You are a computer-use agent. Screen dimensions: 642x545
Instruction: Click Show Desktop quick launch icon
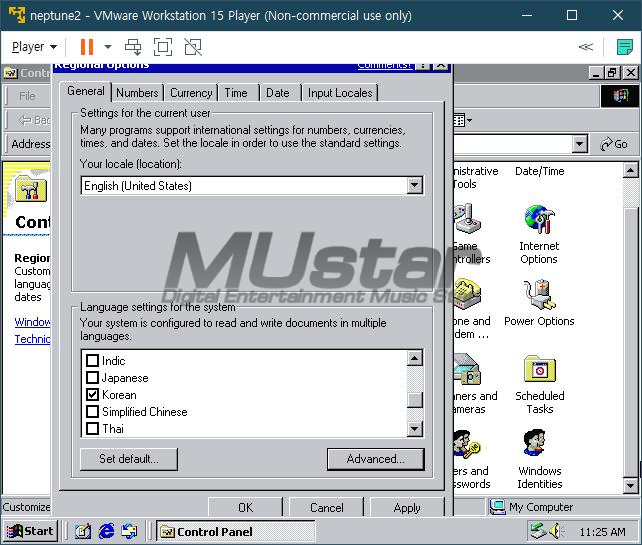point(82,531)
